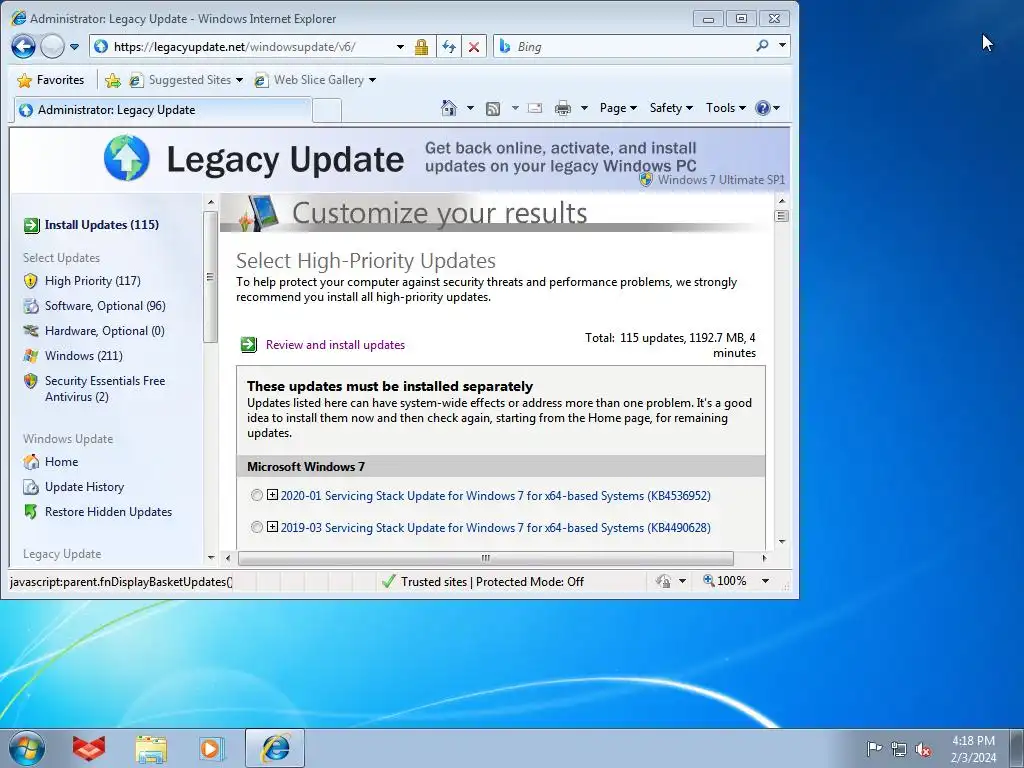The image size is (1024, 768).
Task: Click the Action Center flag tray icon
Action: coord(874,748)
